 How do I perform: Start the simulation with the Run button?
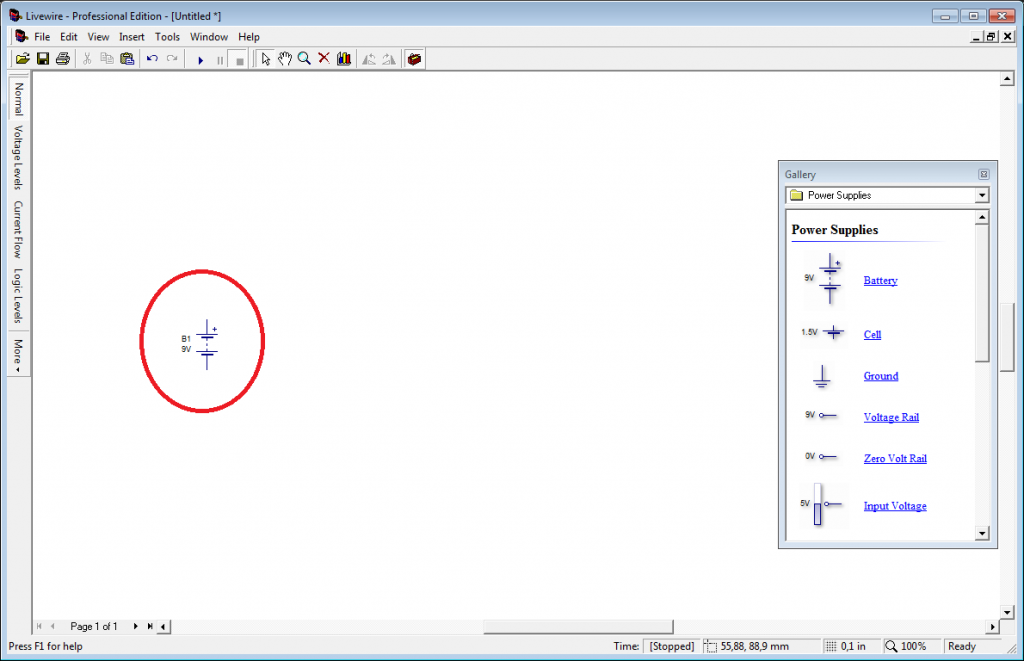(200, 60)
